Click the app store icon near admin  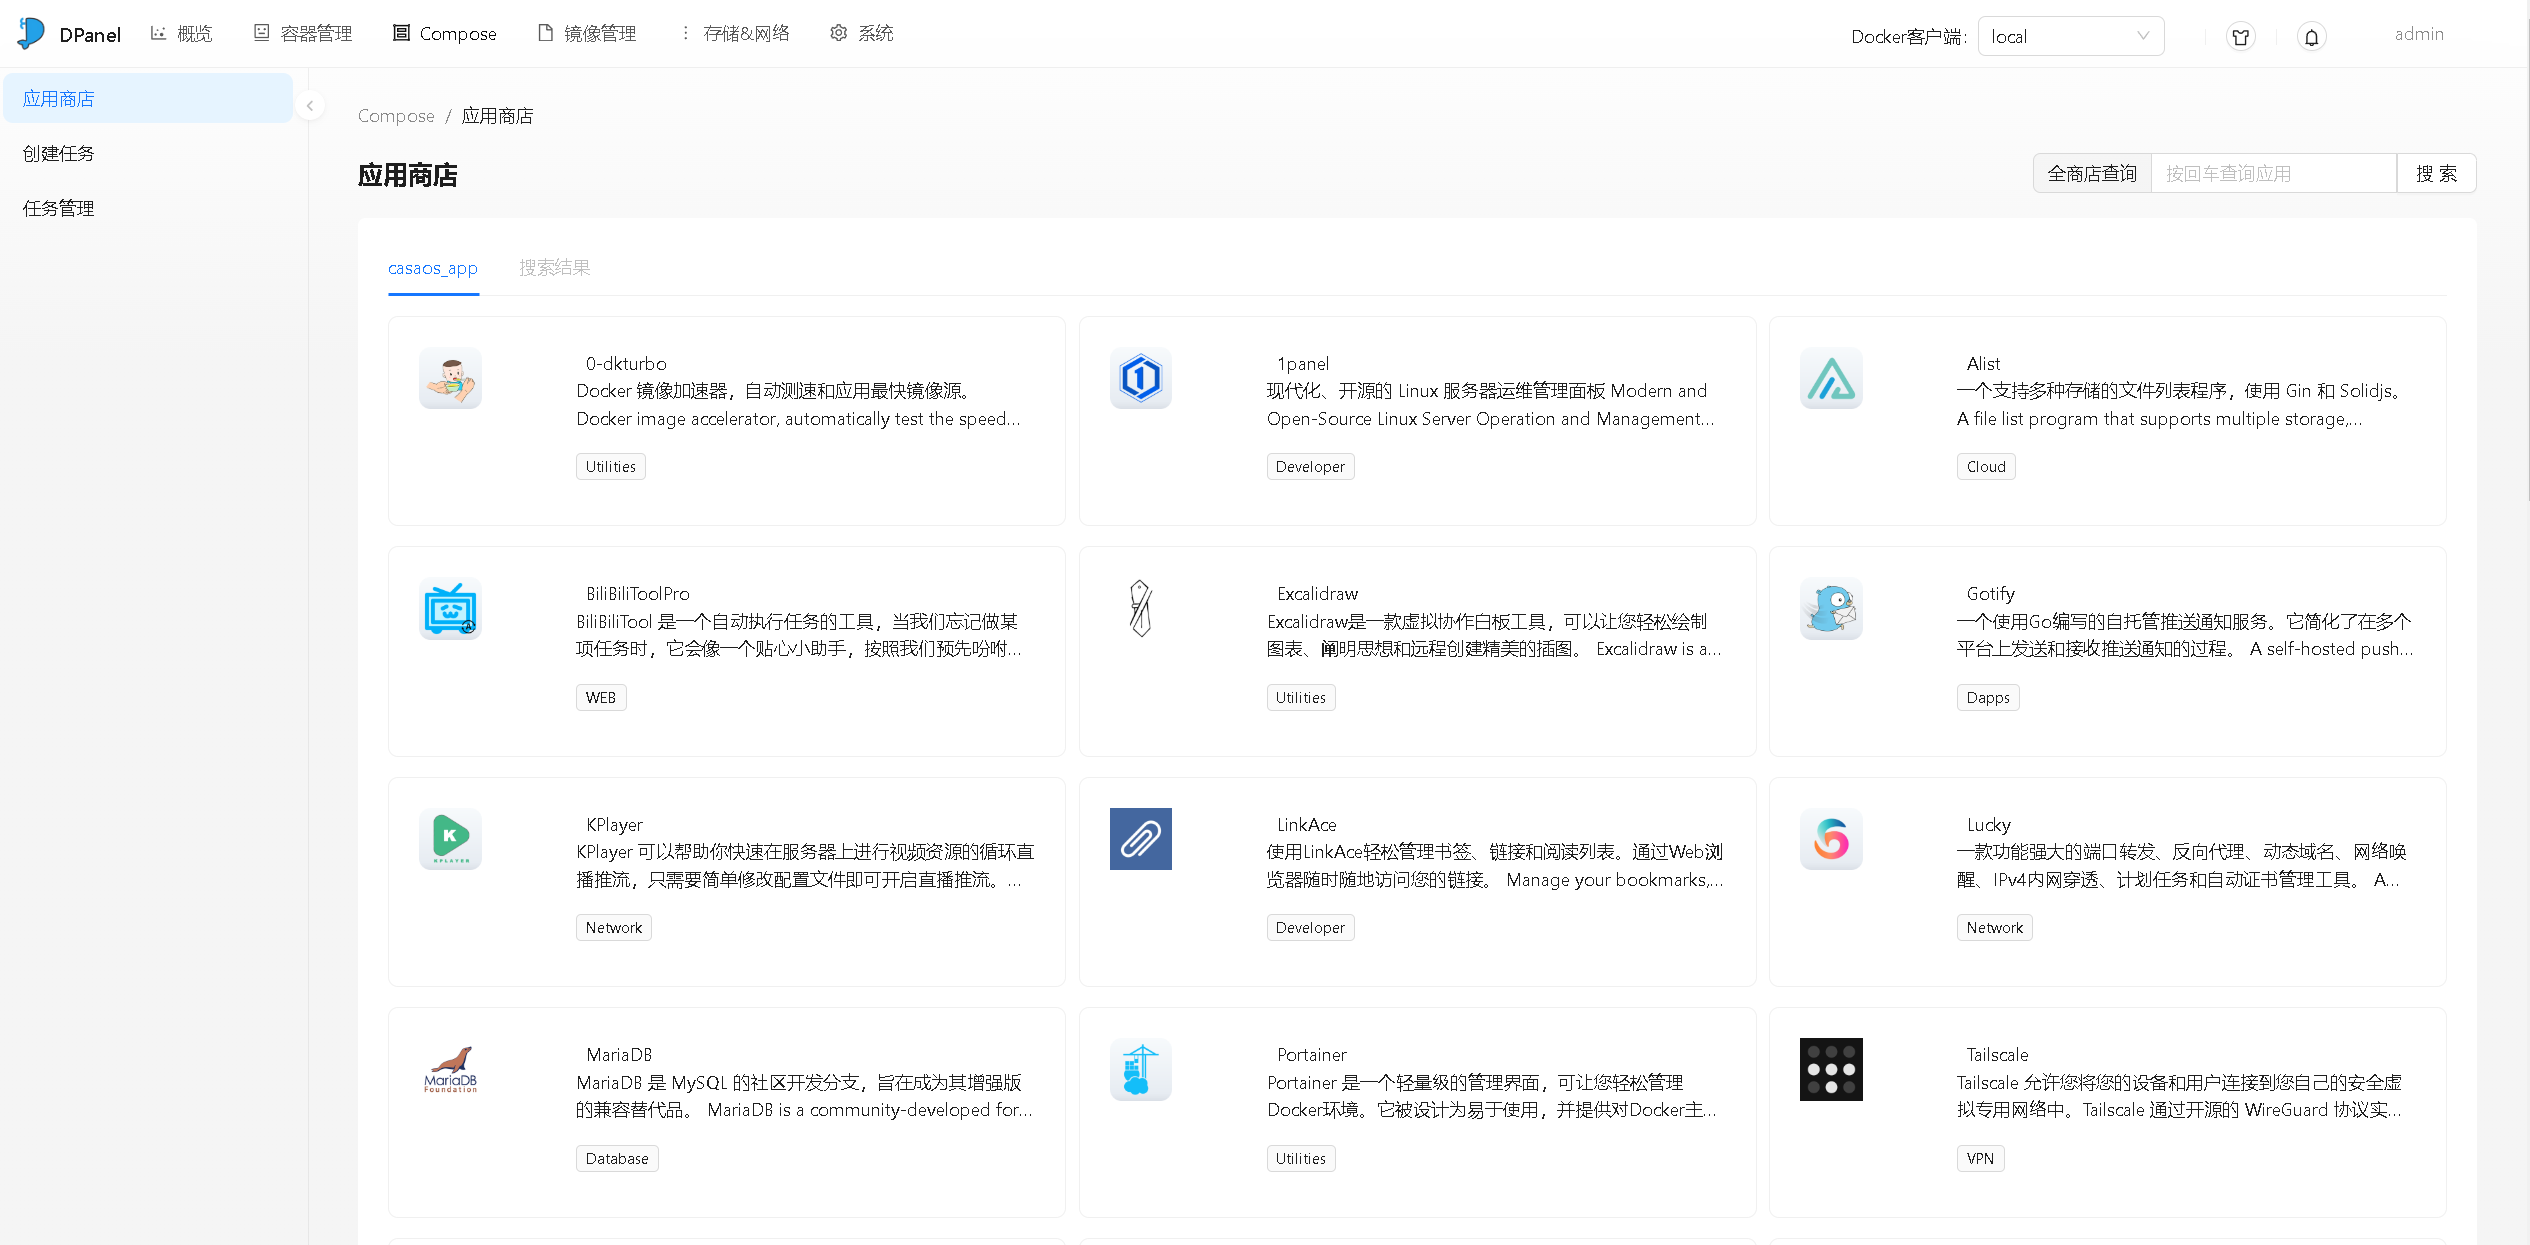coord(2240,36)
